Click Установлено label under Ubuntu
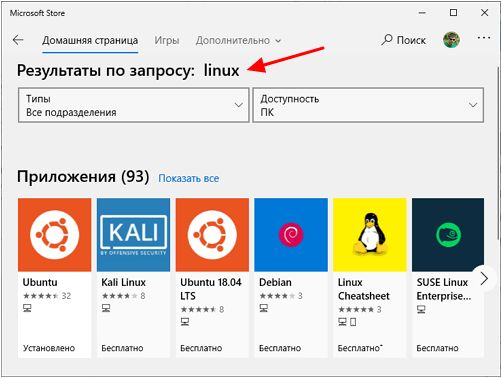 pos(49,348)
